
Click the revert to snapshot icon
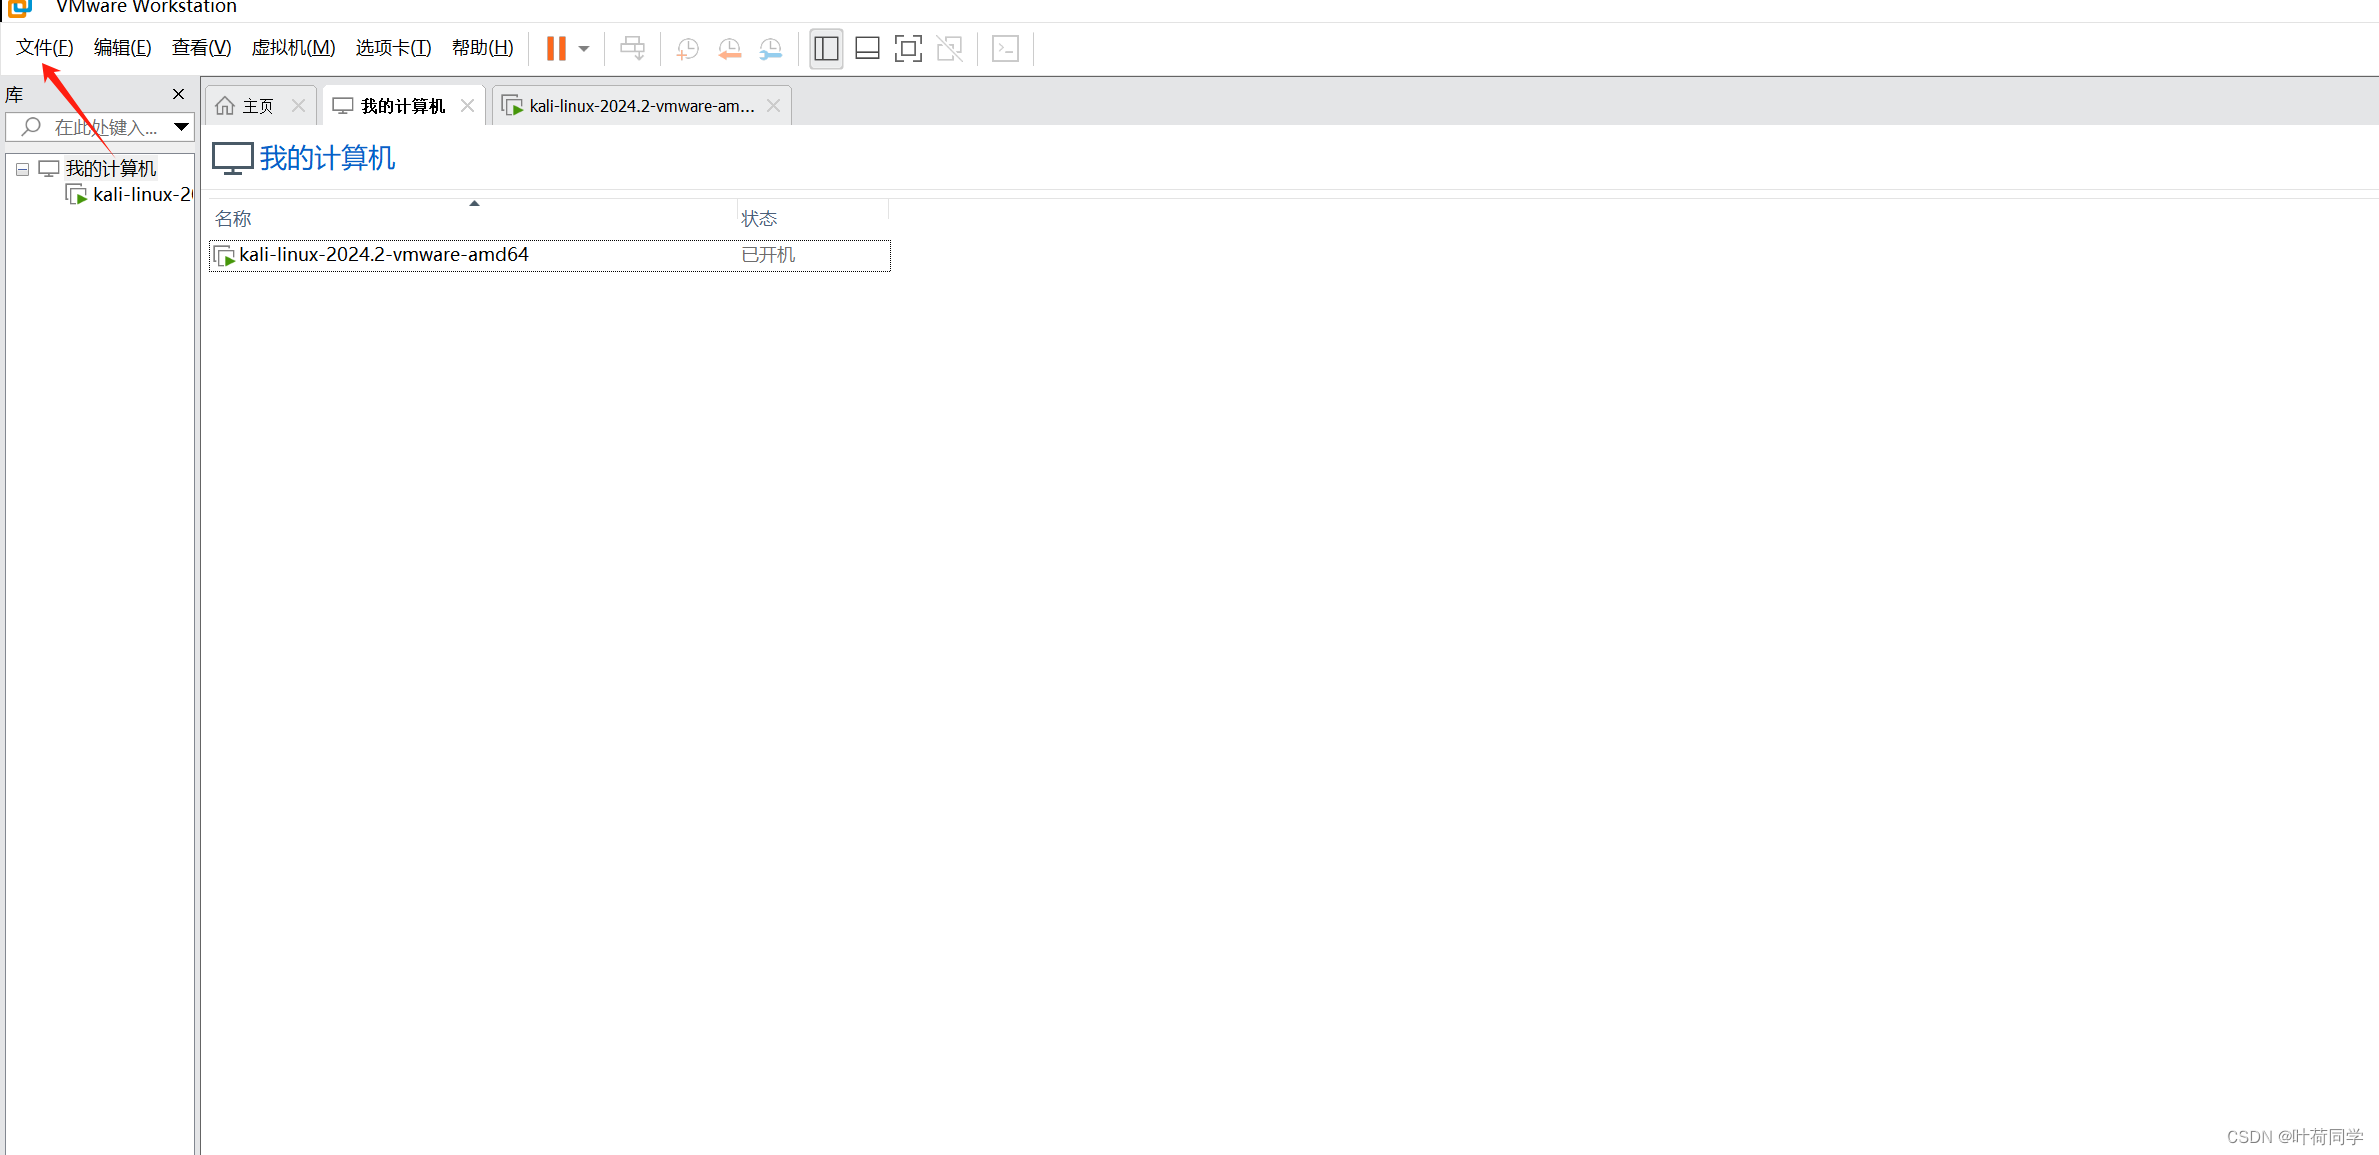(729, 48)
